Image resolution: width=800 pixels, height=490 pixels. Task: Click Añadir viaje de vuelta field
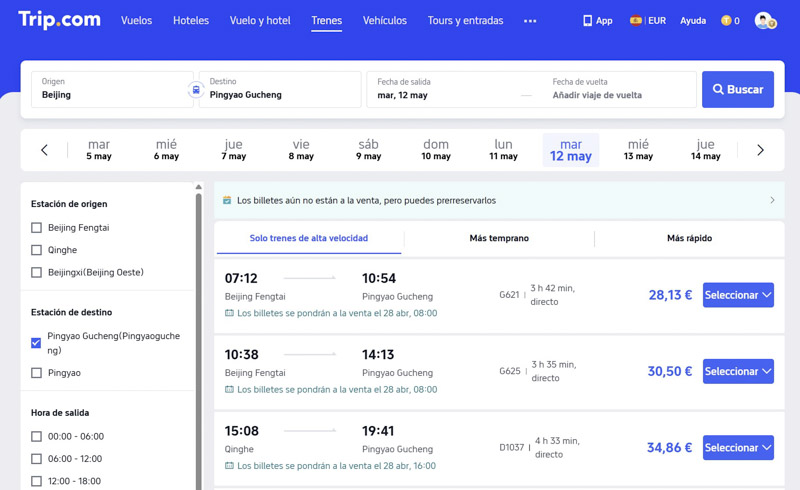pos(597,95)
